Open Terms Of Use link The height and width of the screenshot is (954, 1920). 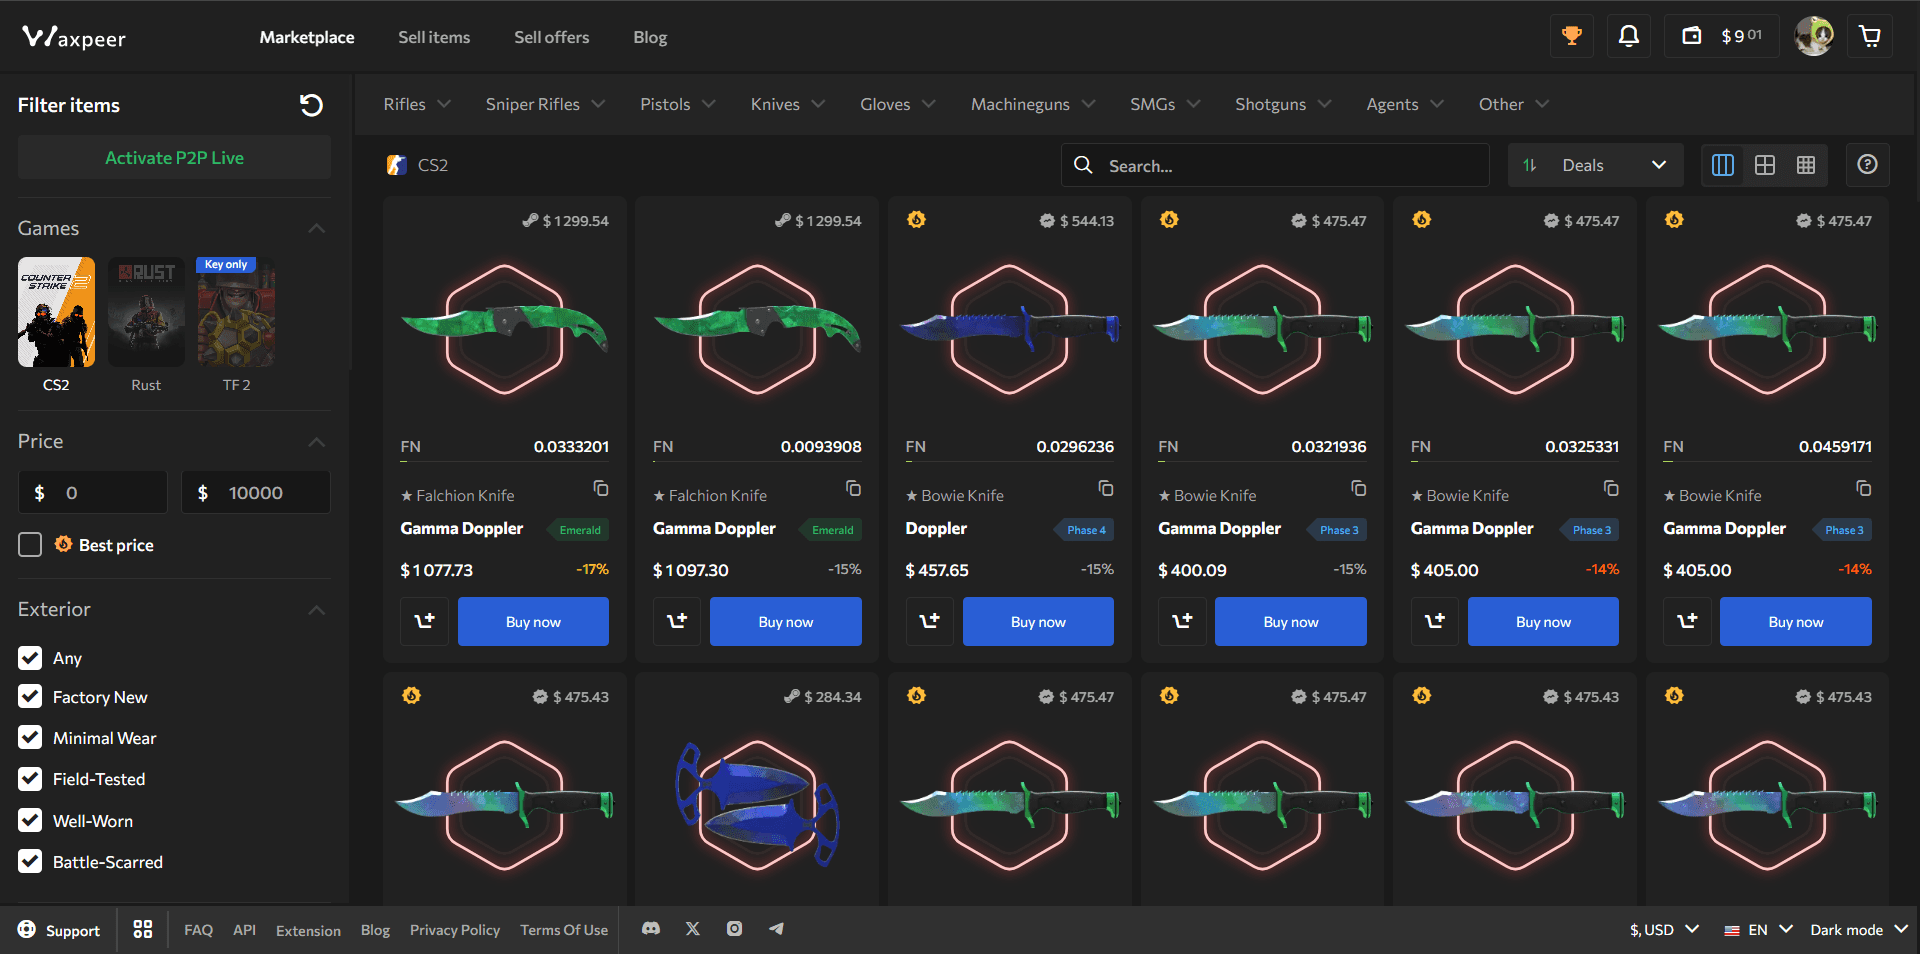[564, 930]
